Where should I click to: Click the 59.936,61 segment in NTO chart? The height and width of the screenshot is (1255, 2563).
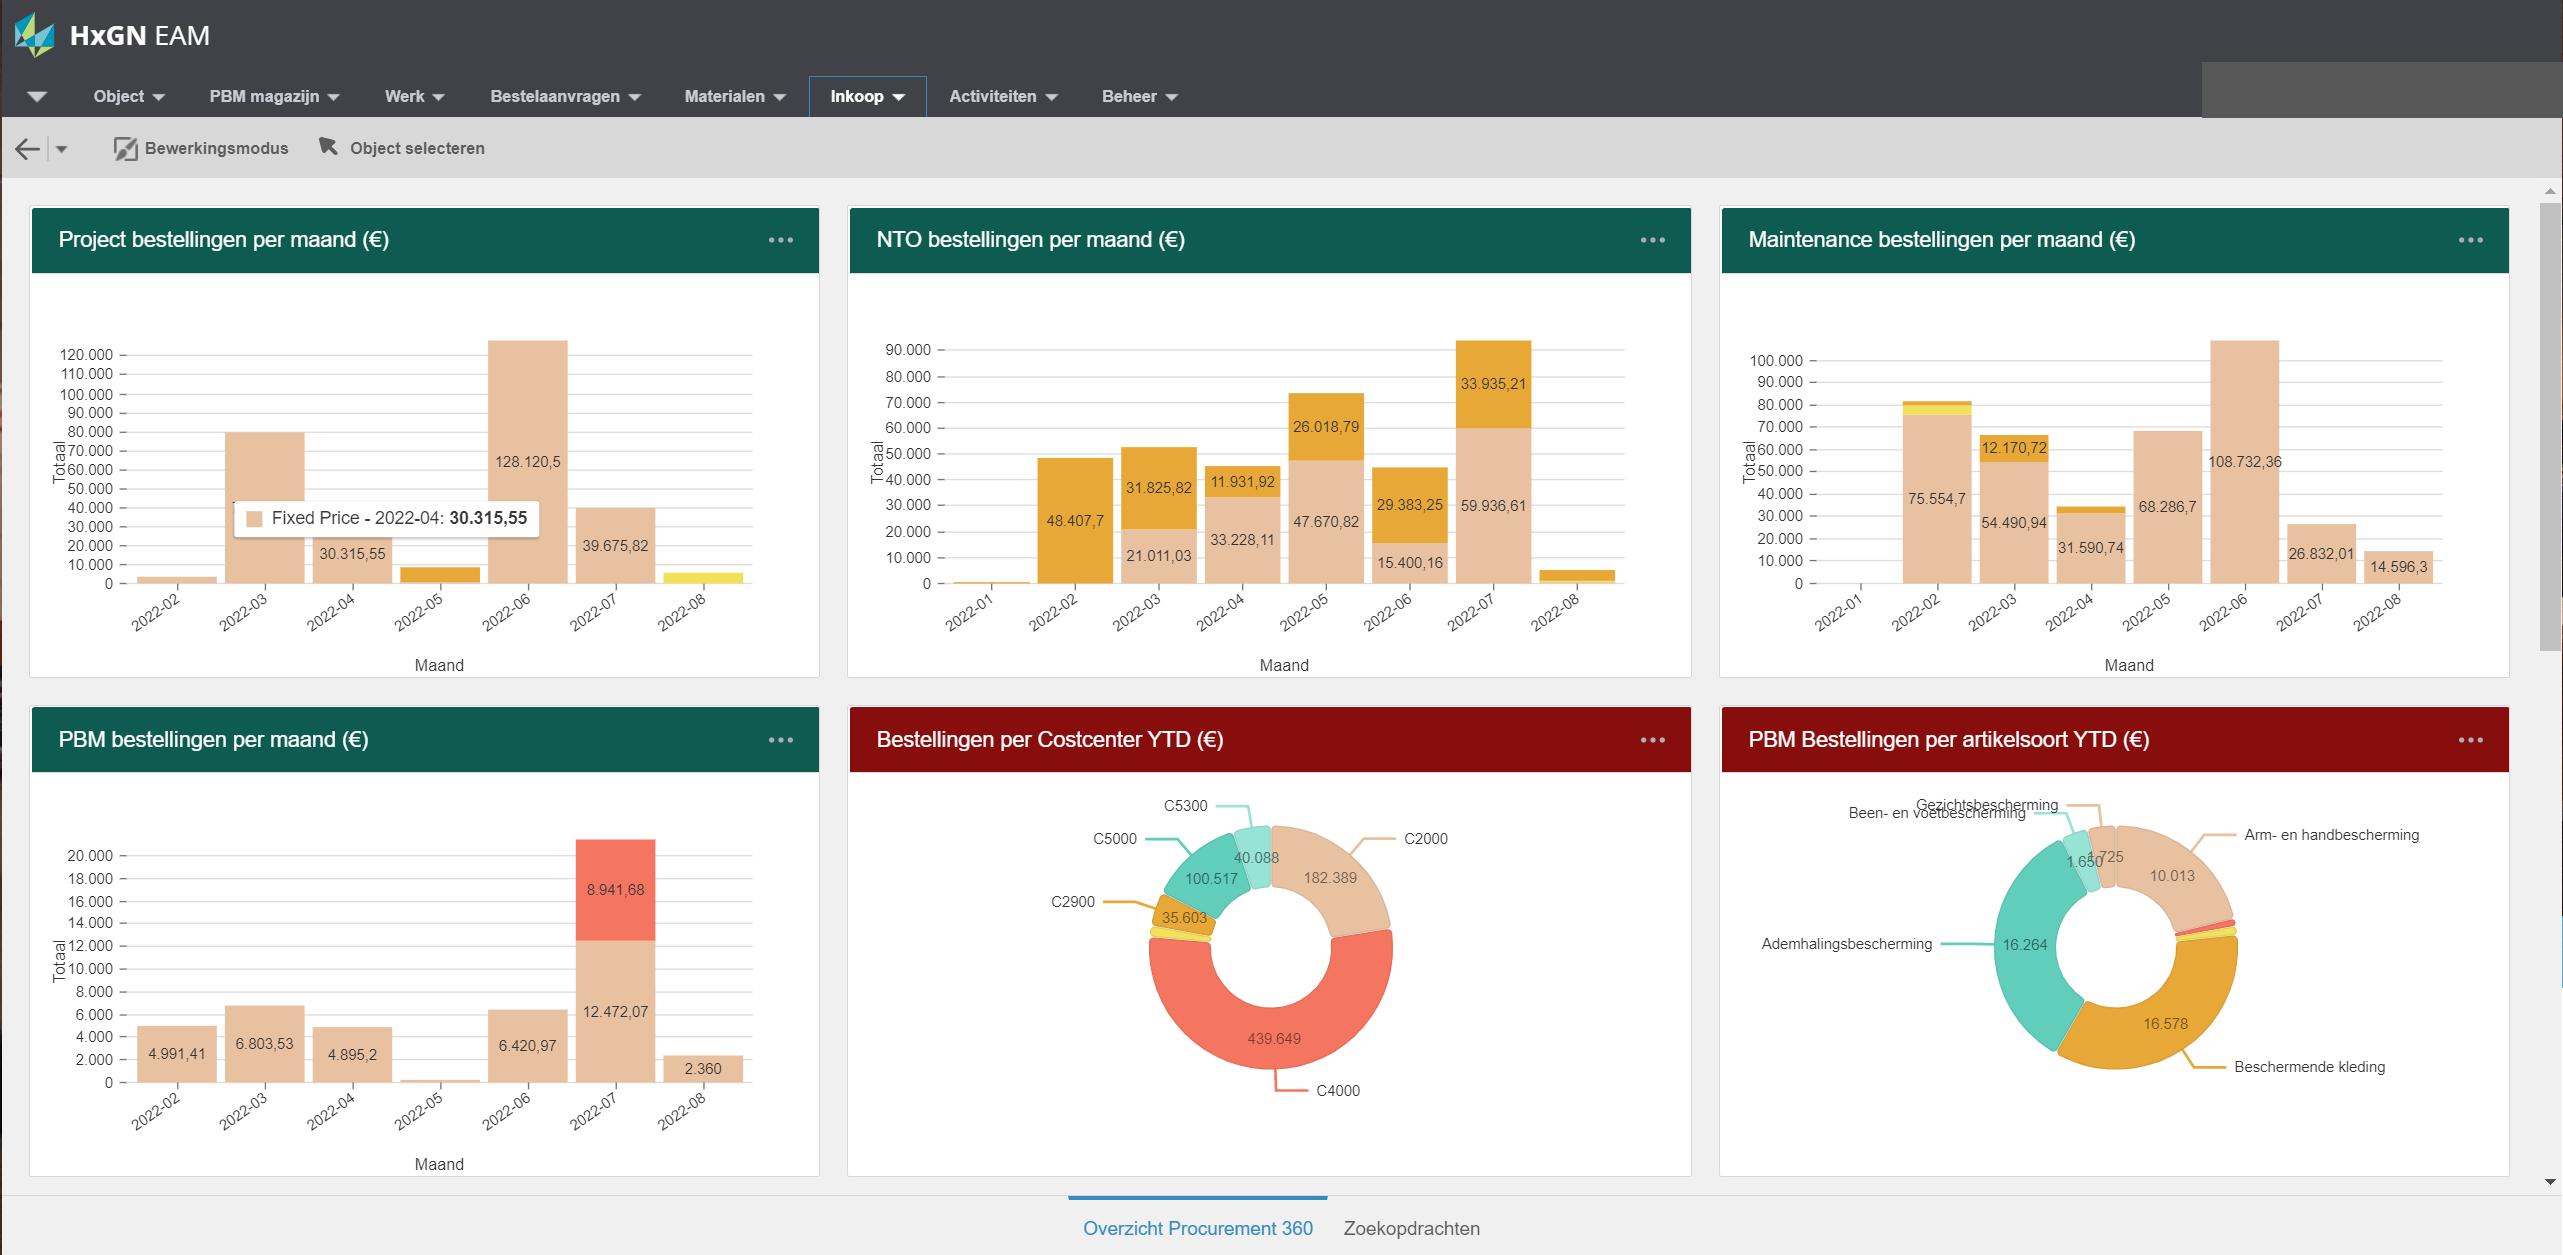(1493, 506)
